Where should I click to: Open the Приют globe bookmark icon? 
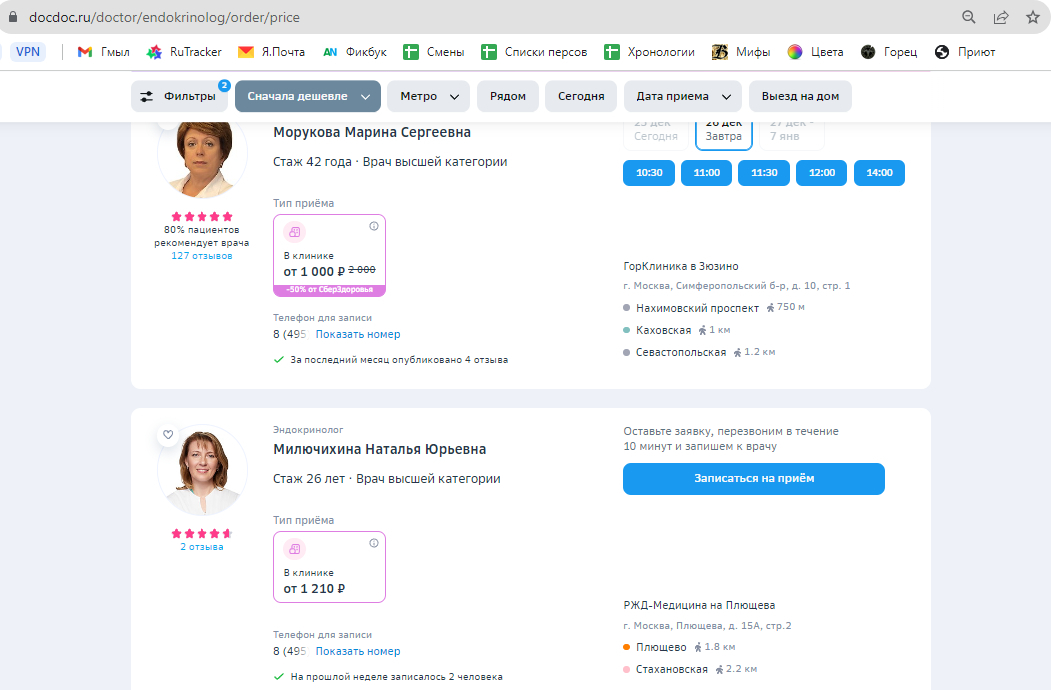pyautogui.click(x=942, y=52)
